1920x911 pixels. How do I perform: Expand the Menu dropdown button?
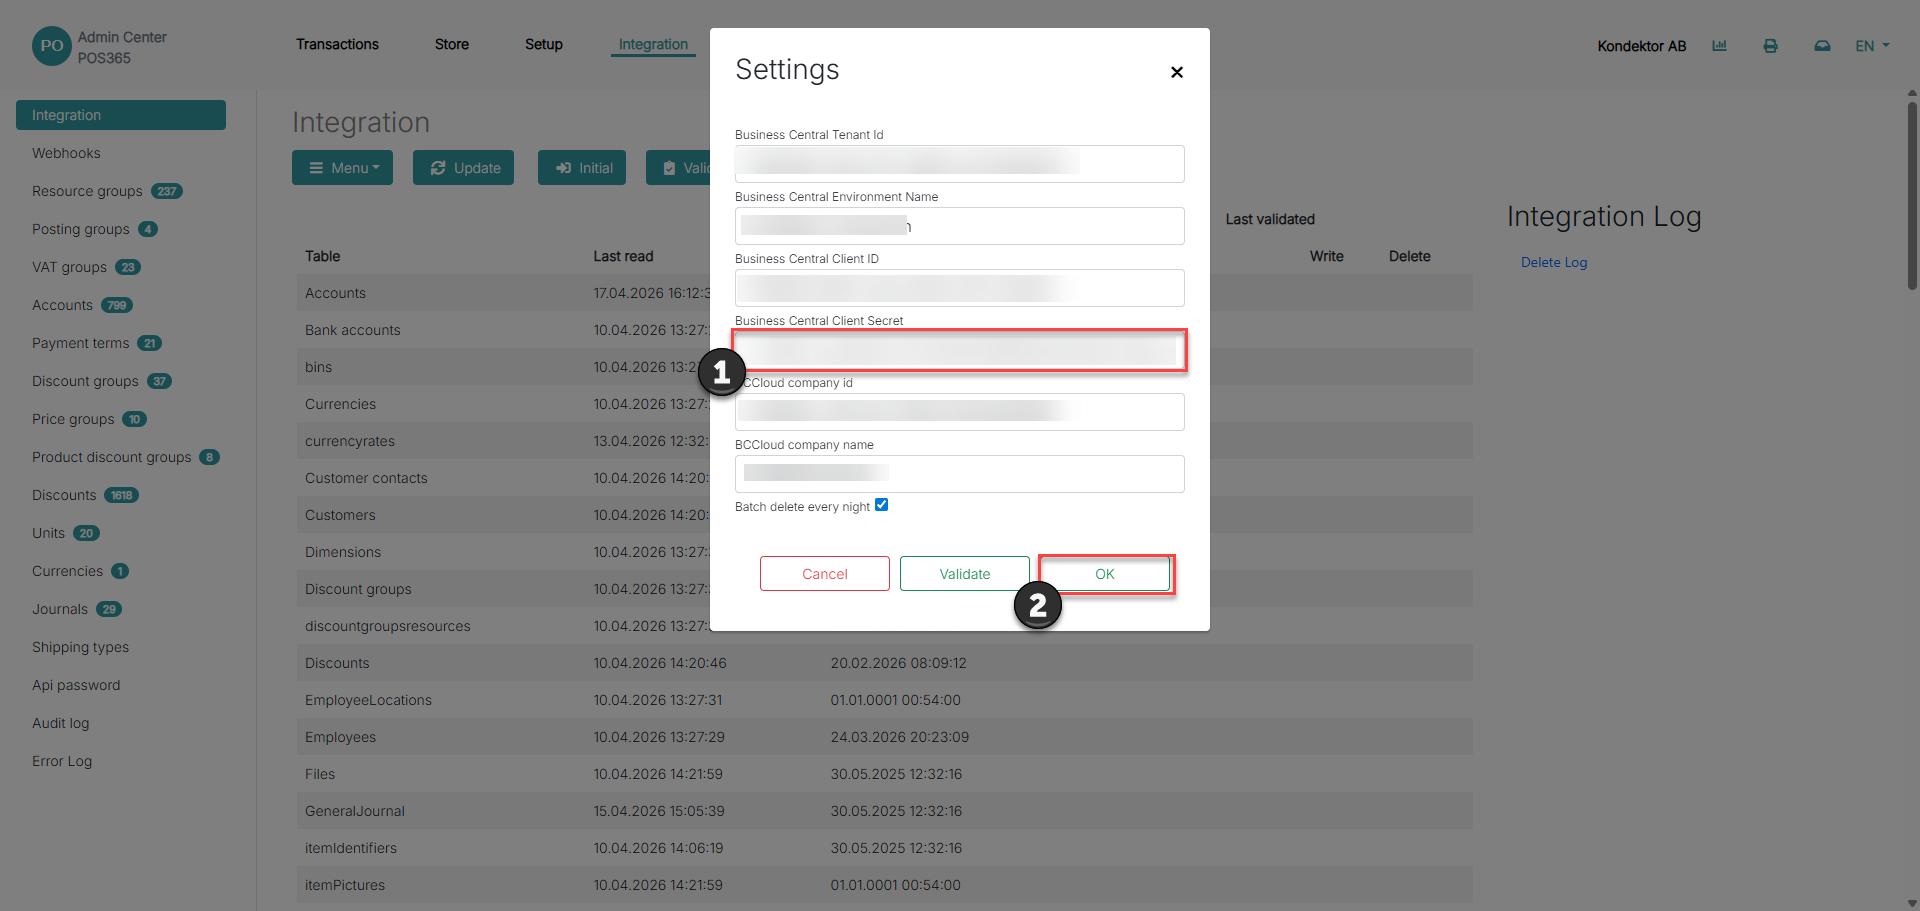click(x=342, y=168)
